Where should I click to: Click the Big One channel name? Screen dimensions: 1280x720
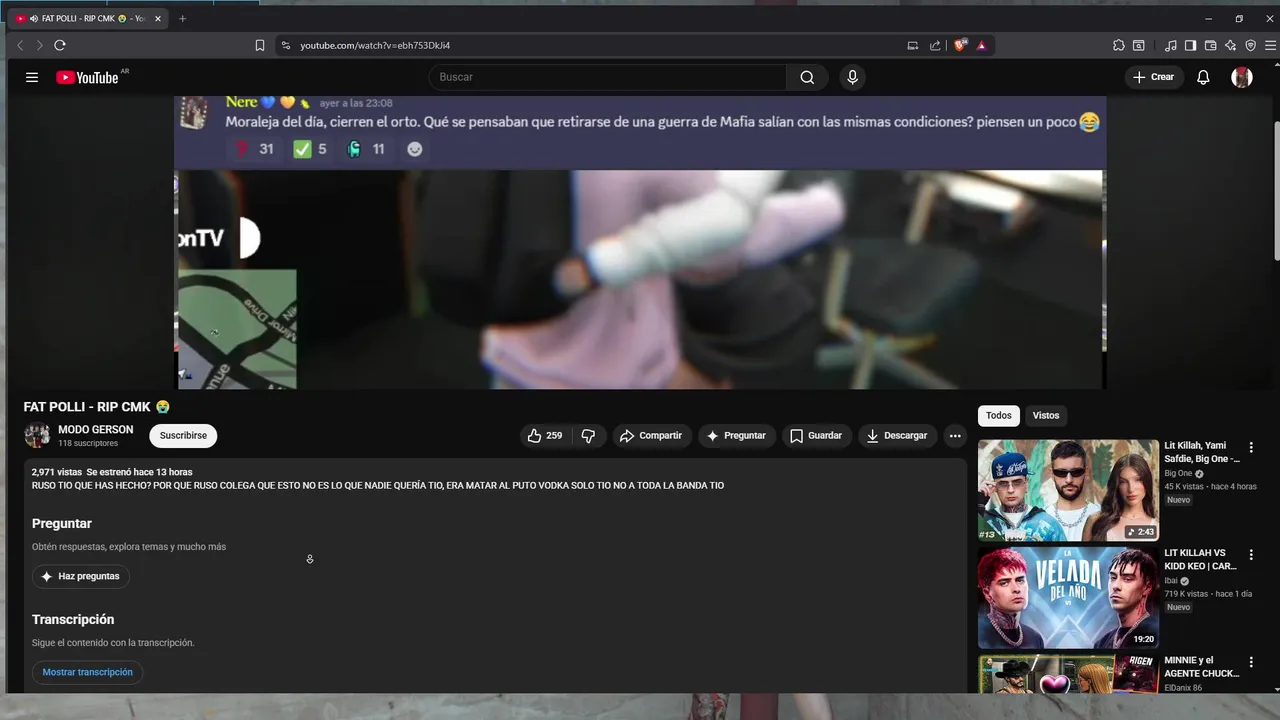point(1178,474)
